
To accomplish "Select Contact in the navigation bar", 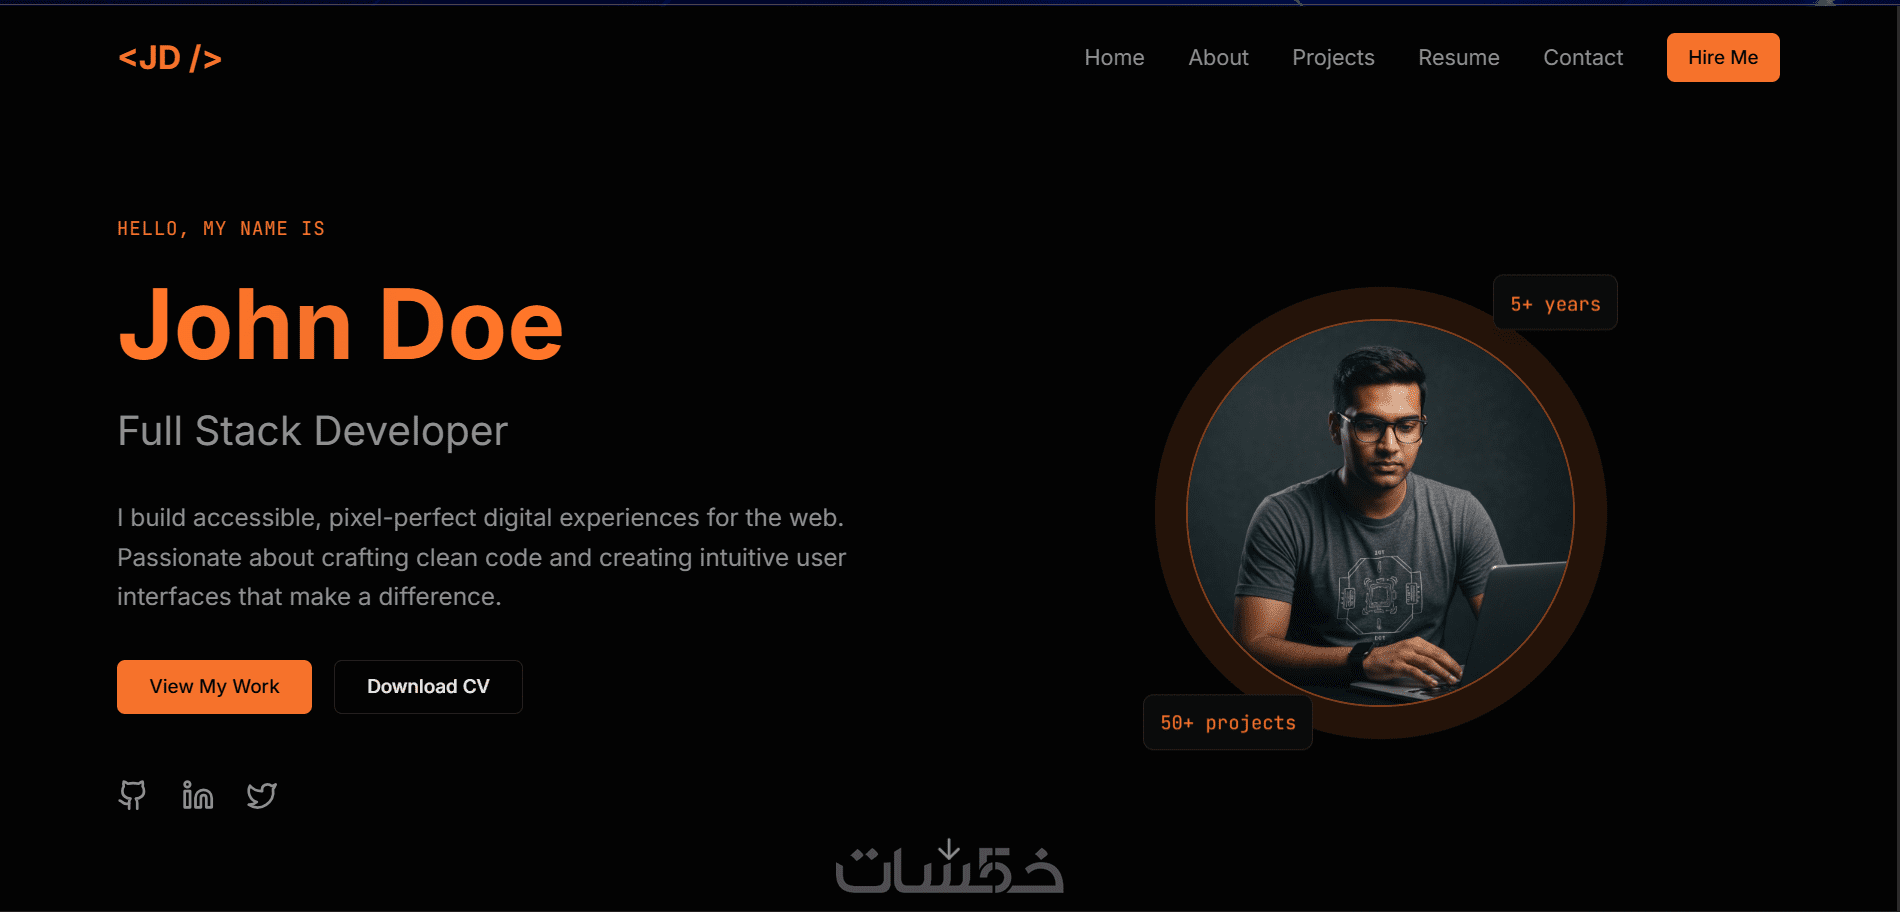I will pos(1583,58).
